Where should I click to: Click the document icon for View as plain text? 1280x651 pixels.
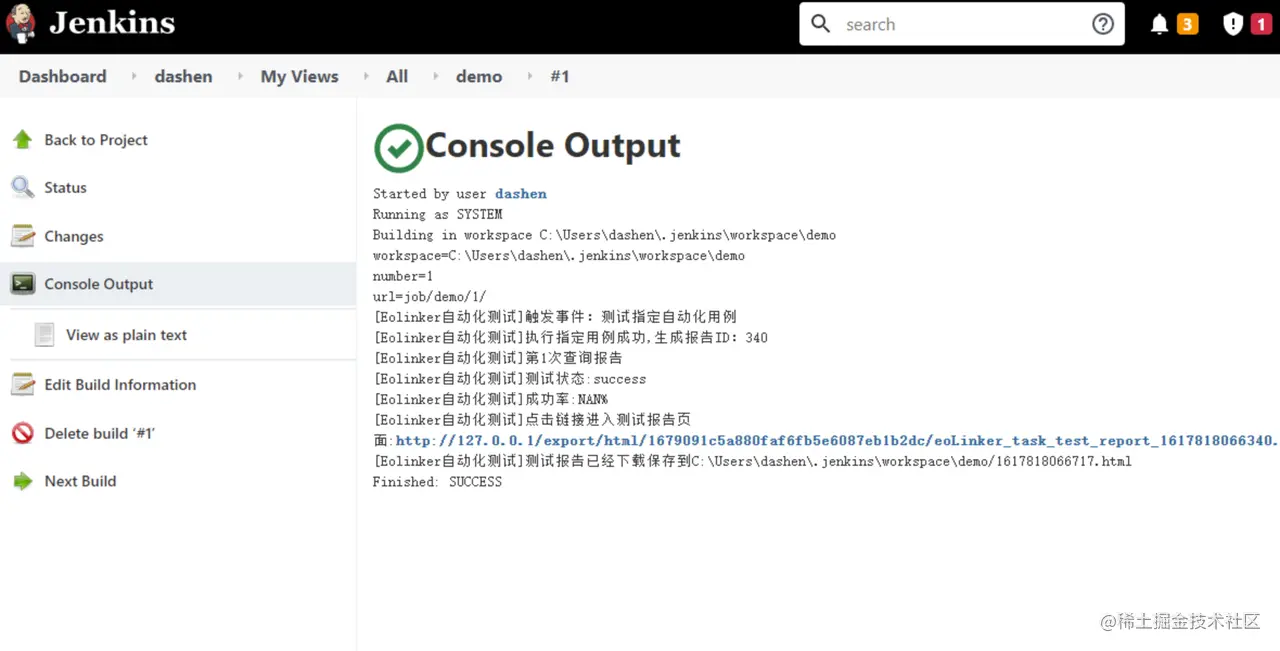[x=44, y=335]
